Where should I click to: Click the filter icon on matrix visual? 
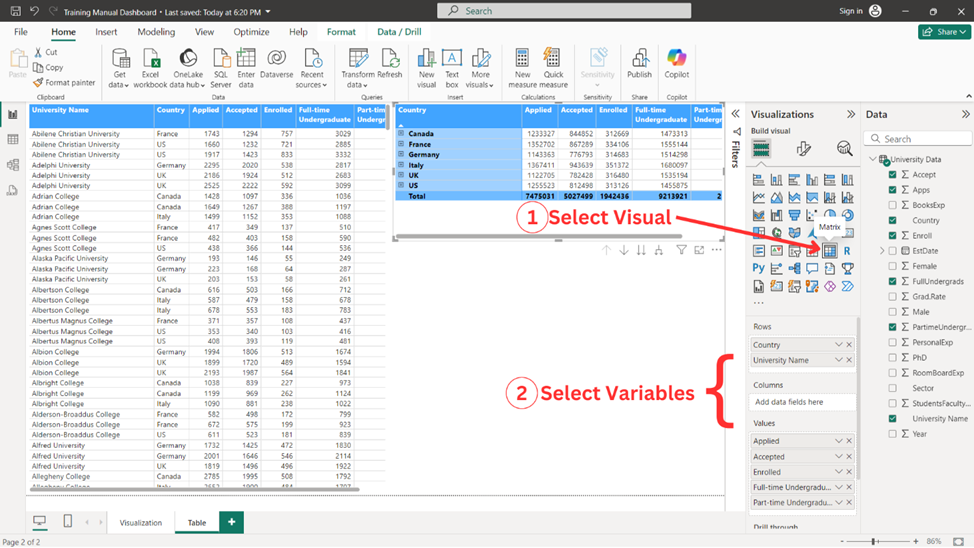click(681, 250)
